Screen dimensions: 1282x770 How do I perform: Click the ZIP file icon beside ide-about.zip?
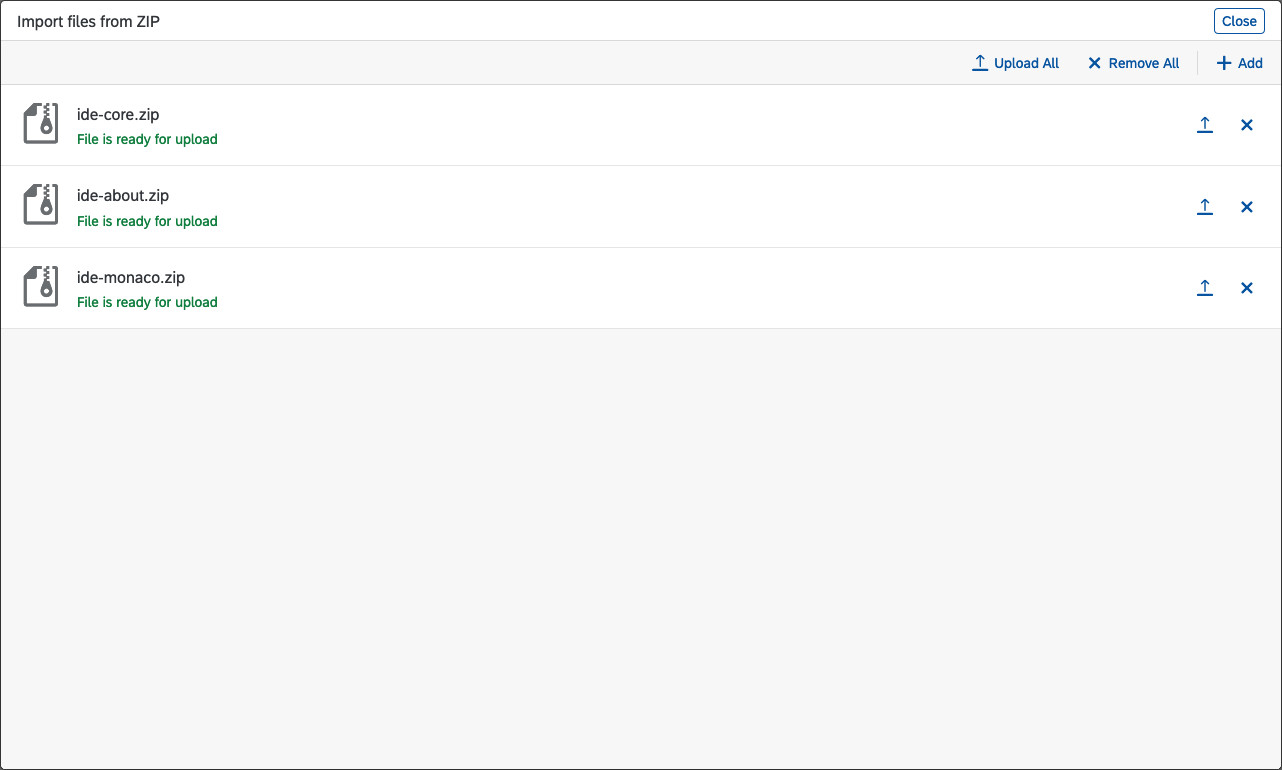coord(40,205)
